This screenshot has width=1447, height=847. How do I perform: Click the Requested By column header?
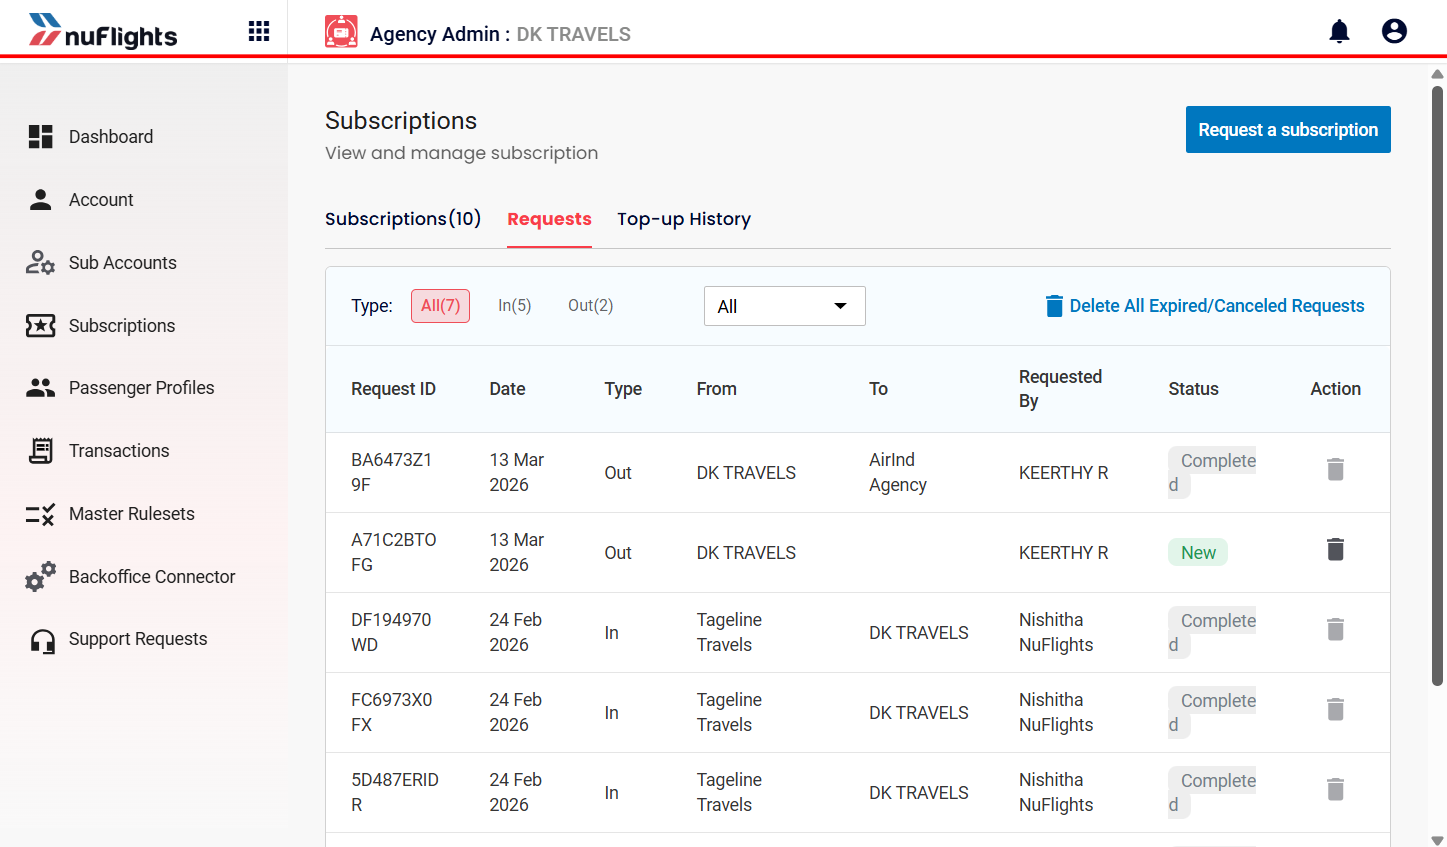click(x=1060, y=389)
